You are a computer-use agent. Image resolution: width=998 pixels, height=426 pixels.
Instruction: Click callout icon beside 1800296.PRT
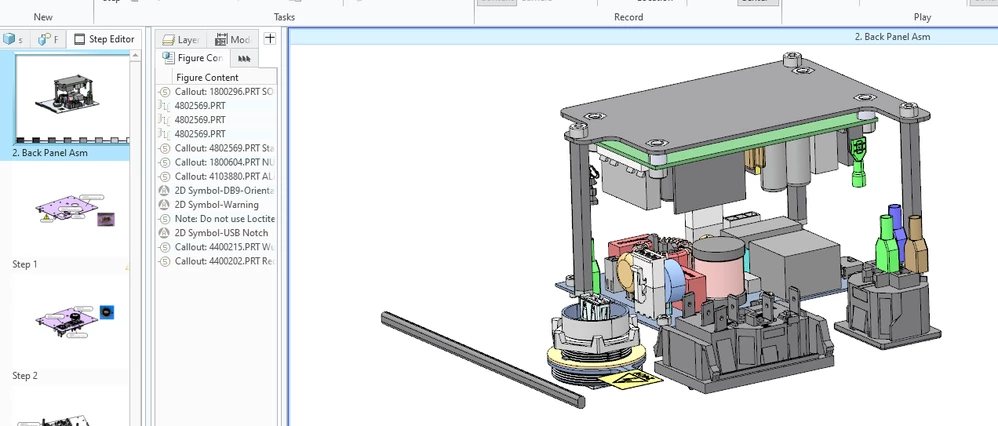point(164,92)
